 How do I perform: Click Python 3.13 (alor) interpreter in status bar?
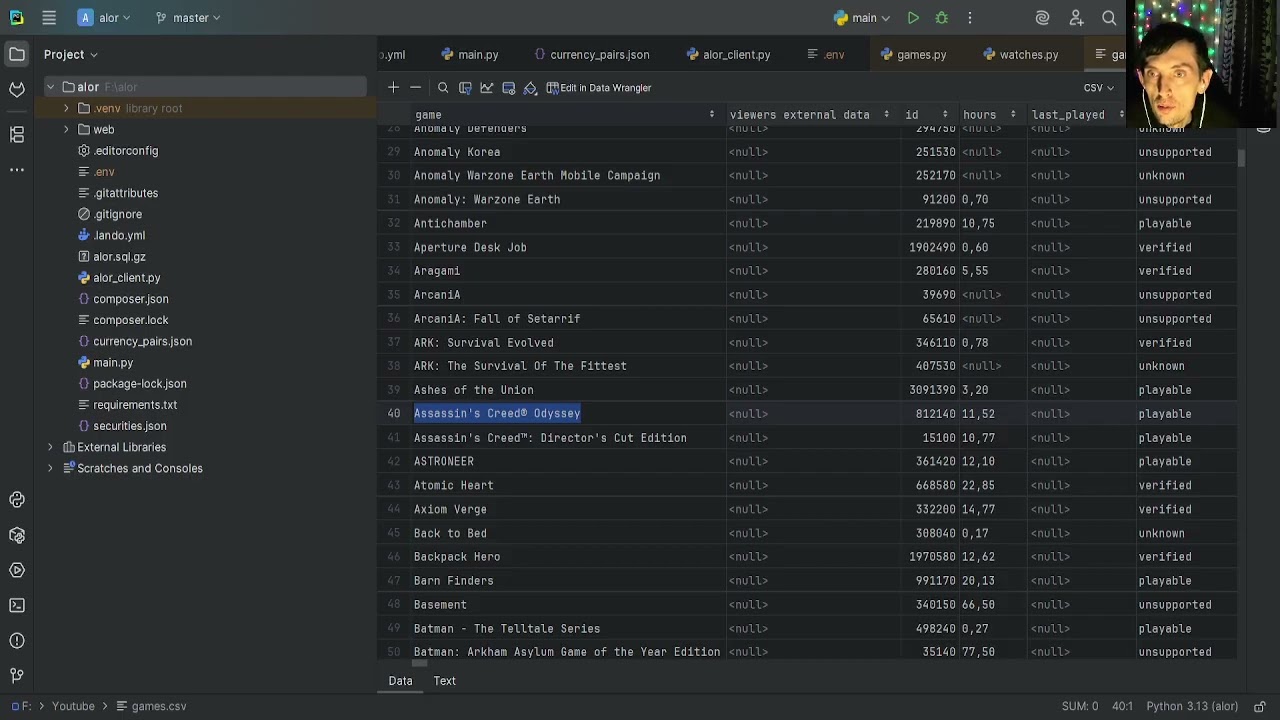click(1192, 706)
